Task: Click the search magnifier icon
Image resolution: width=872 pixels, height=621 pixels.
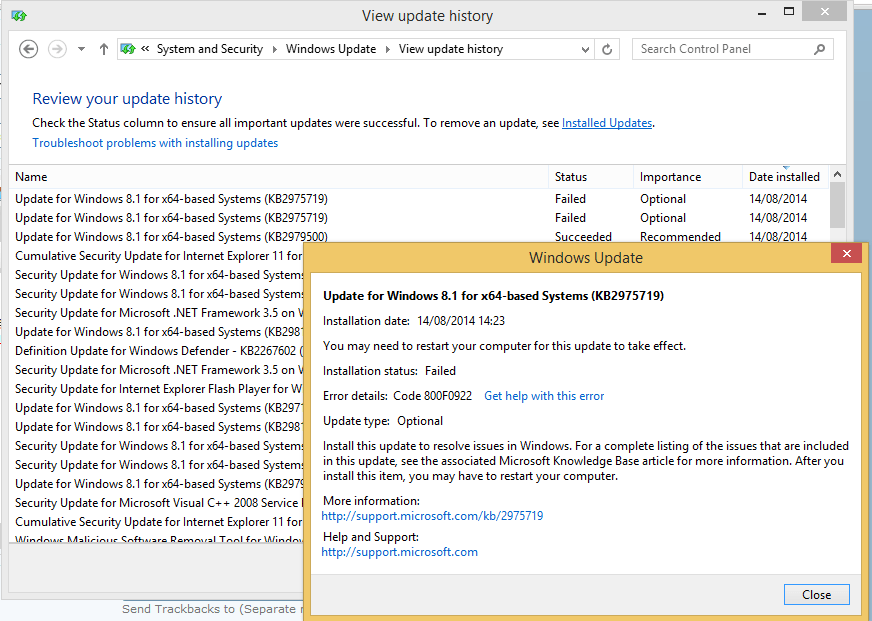Action: point(819,49)
